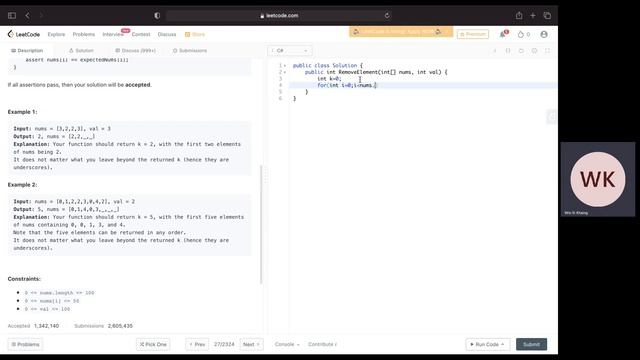Open the privacy shield icon in Safari

[157, 16]
